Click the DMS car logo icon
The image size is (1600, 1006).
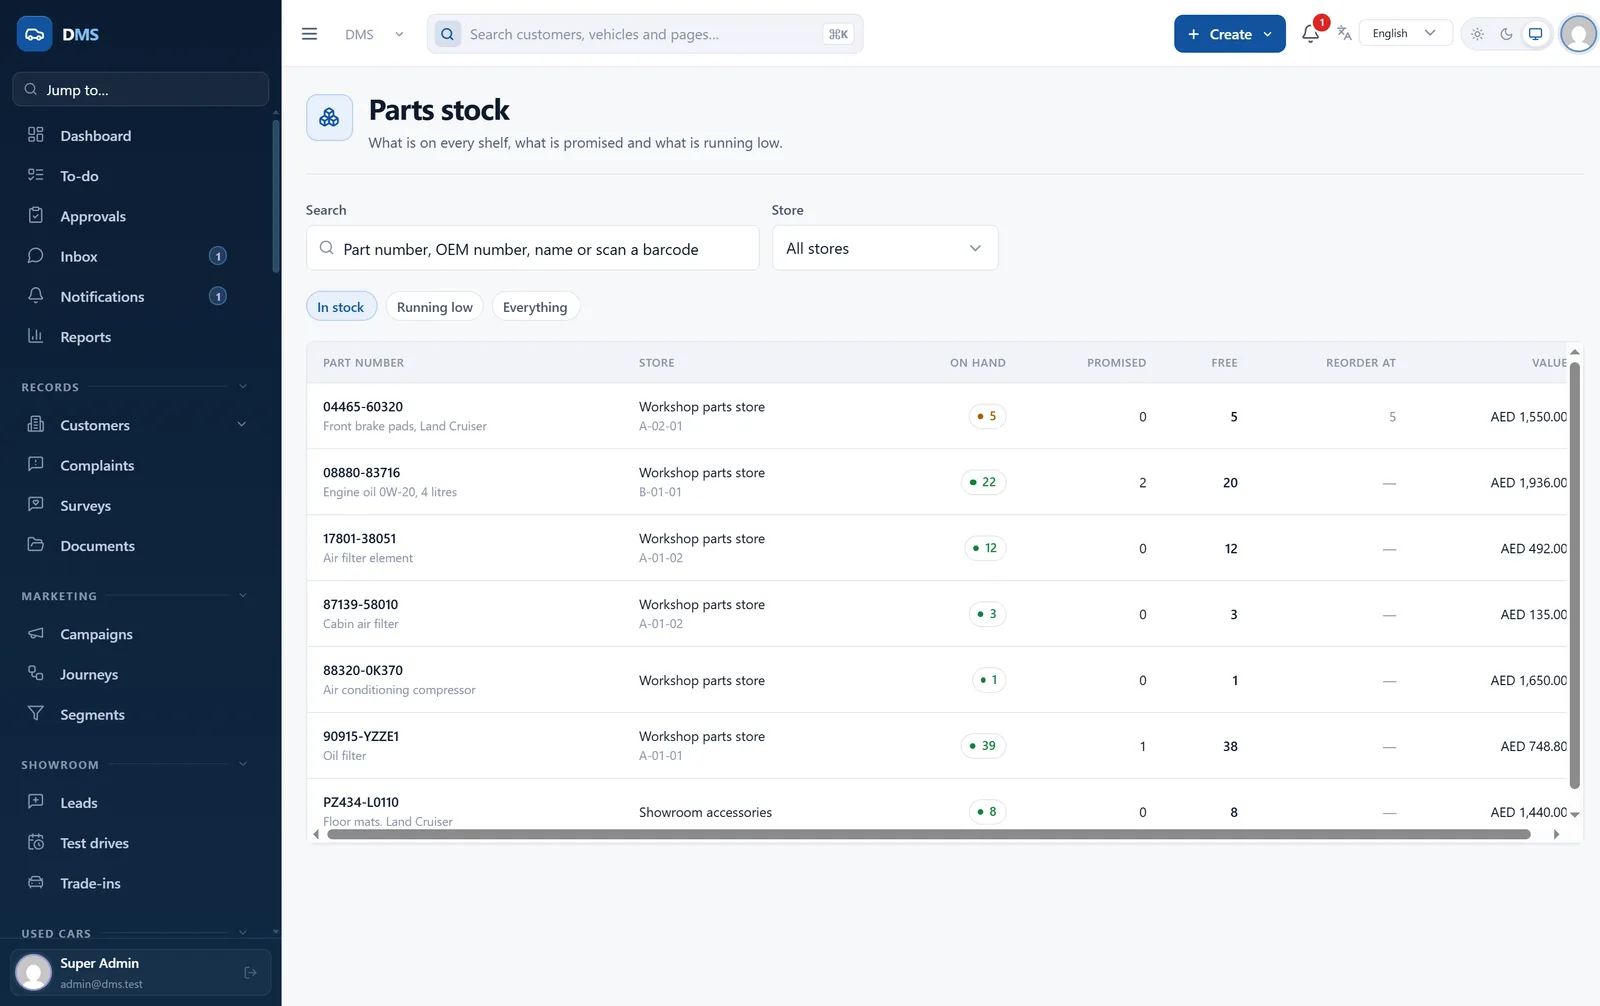(34, 34)
